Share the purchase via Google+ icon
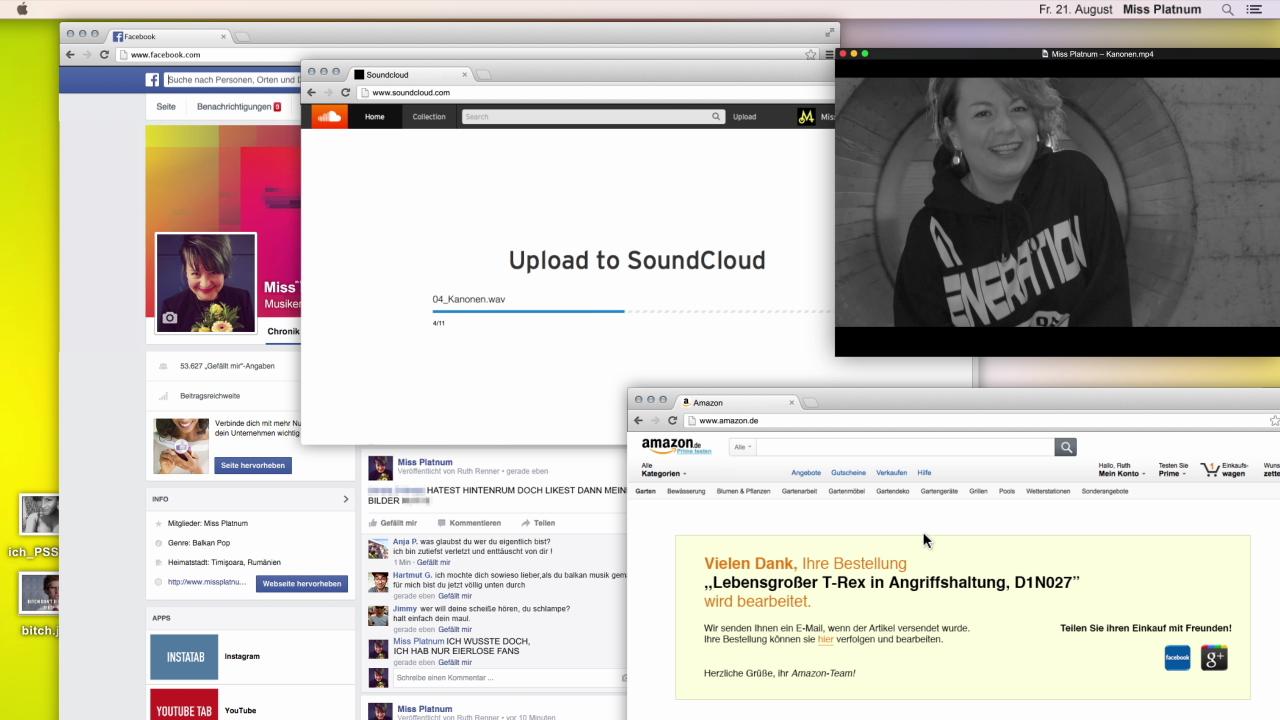This screenshot has width=1280, height=720. coord(1214,658)
